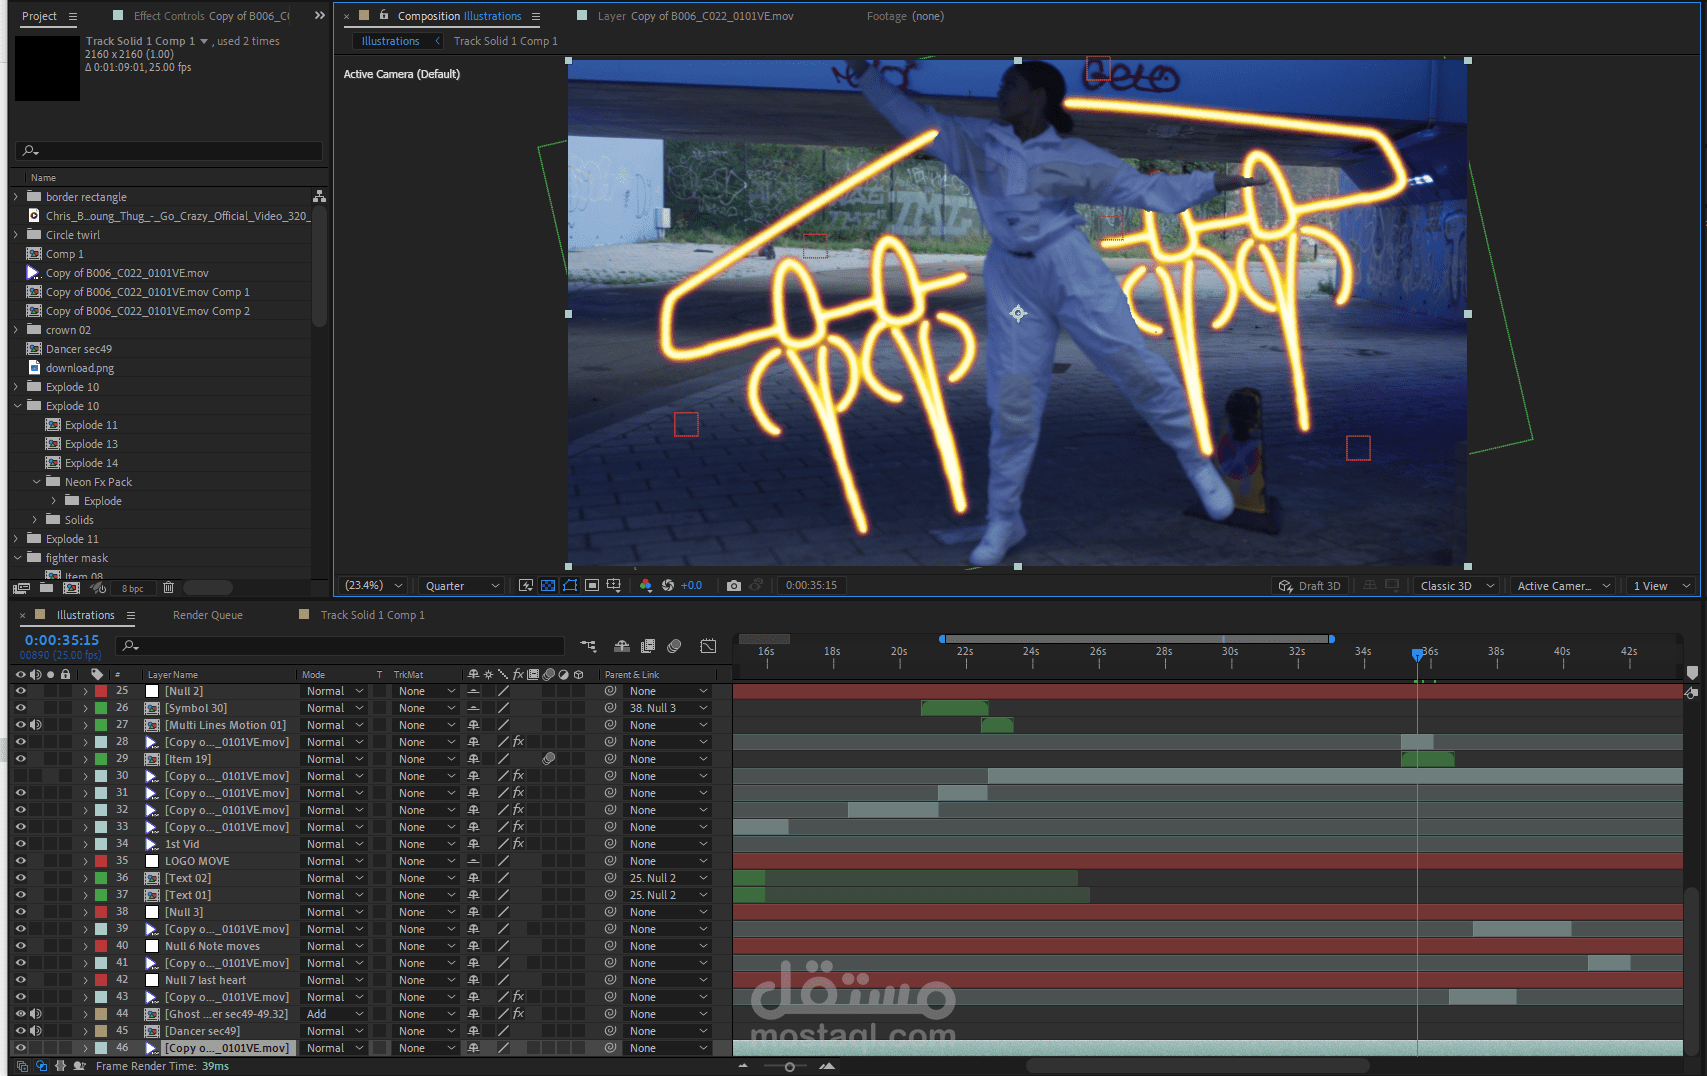
Task: Toggle visibility of Null 7 last heart layer
Action: click(20, 980)
